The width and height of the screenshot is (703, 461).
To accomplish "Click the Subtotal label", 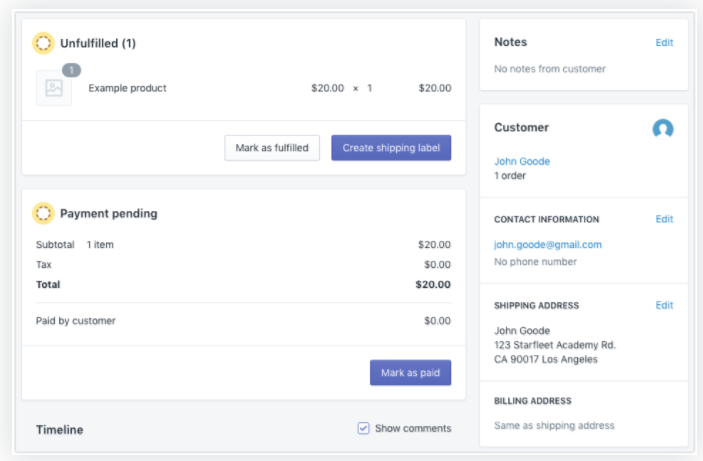I will coord(55,244).
